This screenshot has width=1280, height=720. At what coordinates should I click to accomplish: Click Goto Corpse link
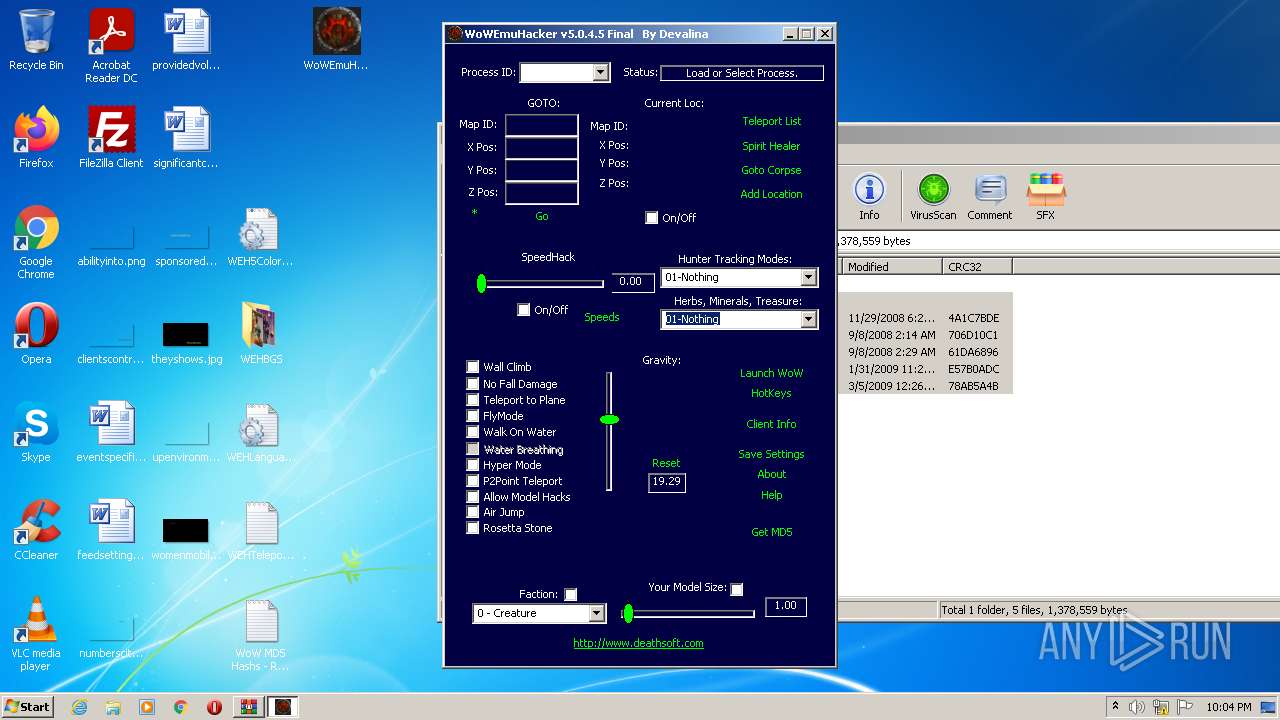pyautogui.click(x=771, y=170)
